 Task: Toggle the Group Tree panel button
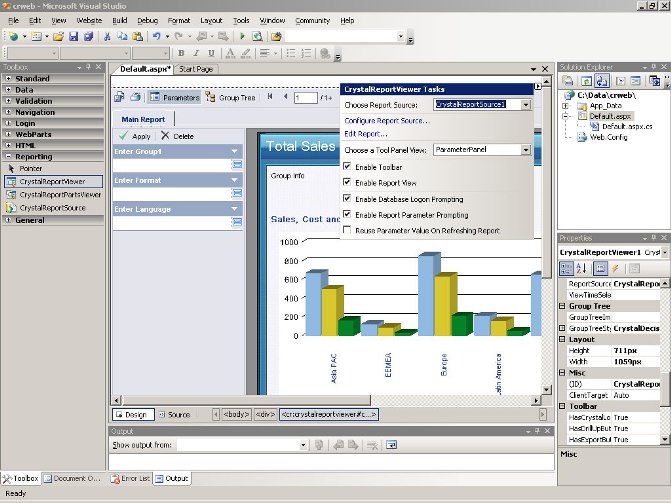(230, 98)
